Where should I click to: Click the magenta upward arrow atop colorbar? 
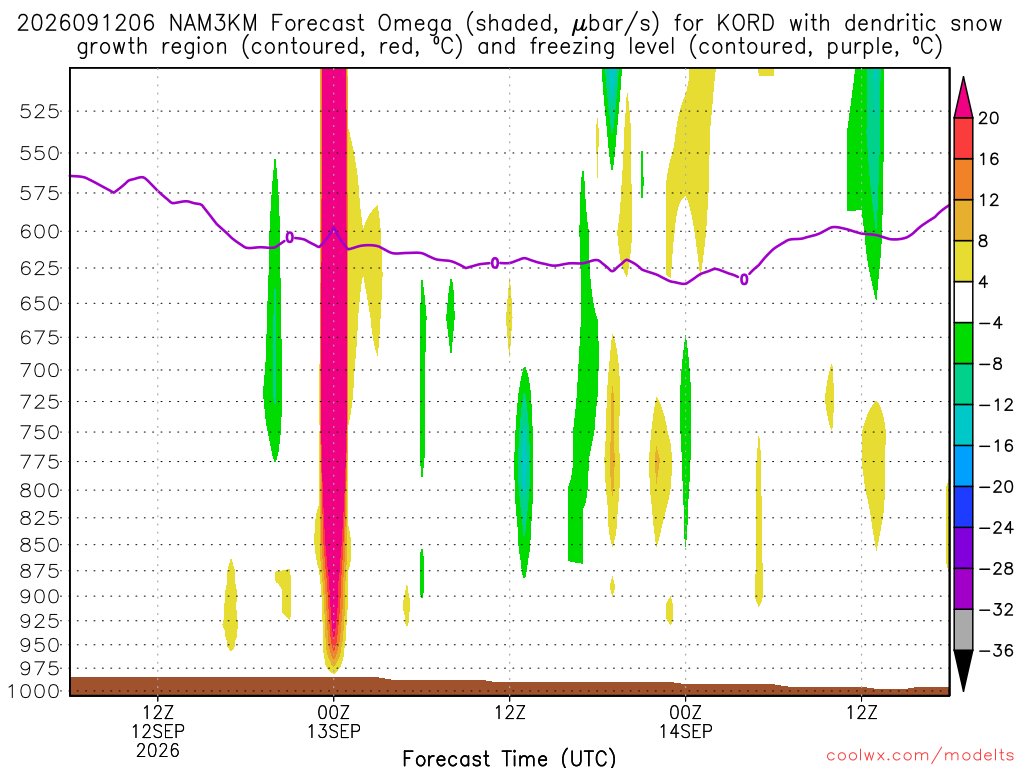coord(963,97)
